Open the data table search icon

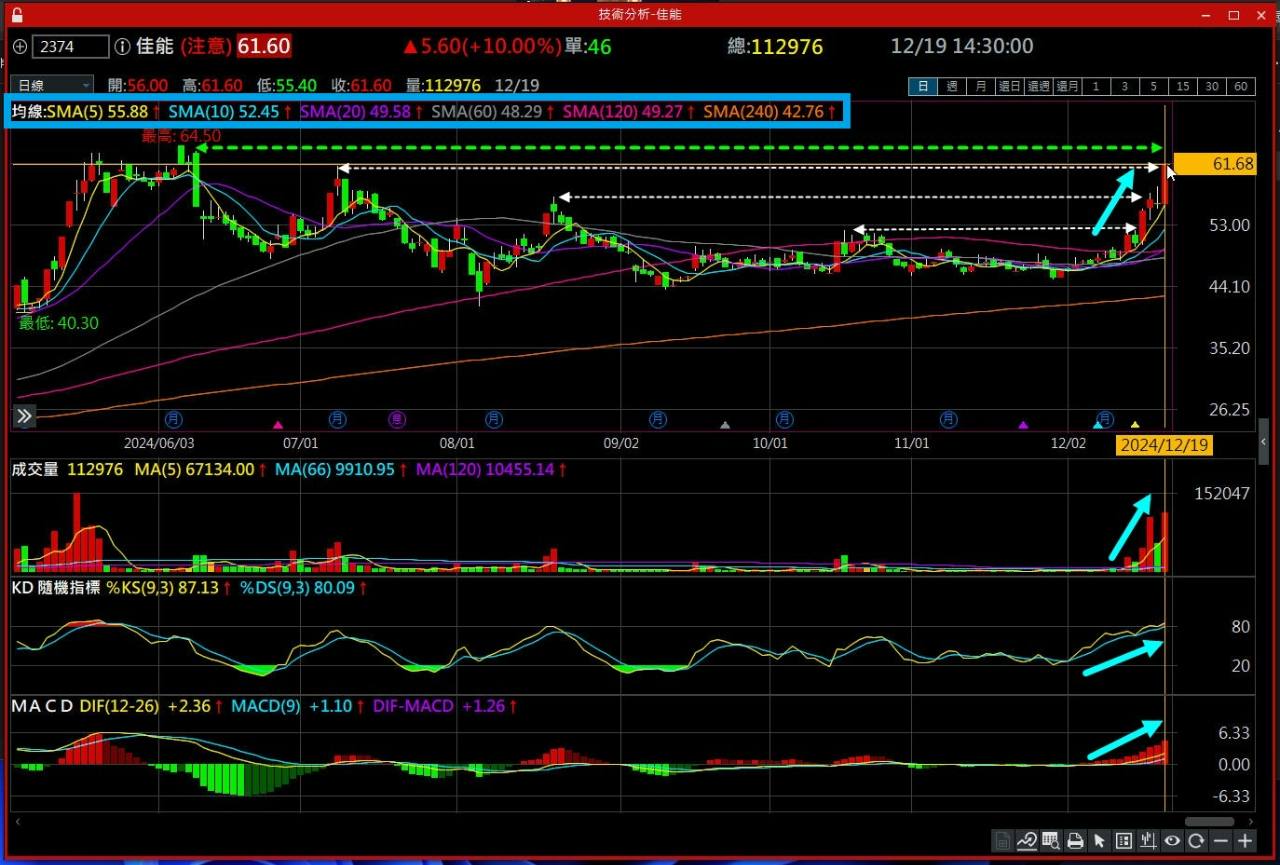click(1050, 841)
